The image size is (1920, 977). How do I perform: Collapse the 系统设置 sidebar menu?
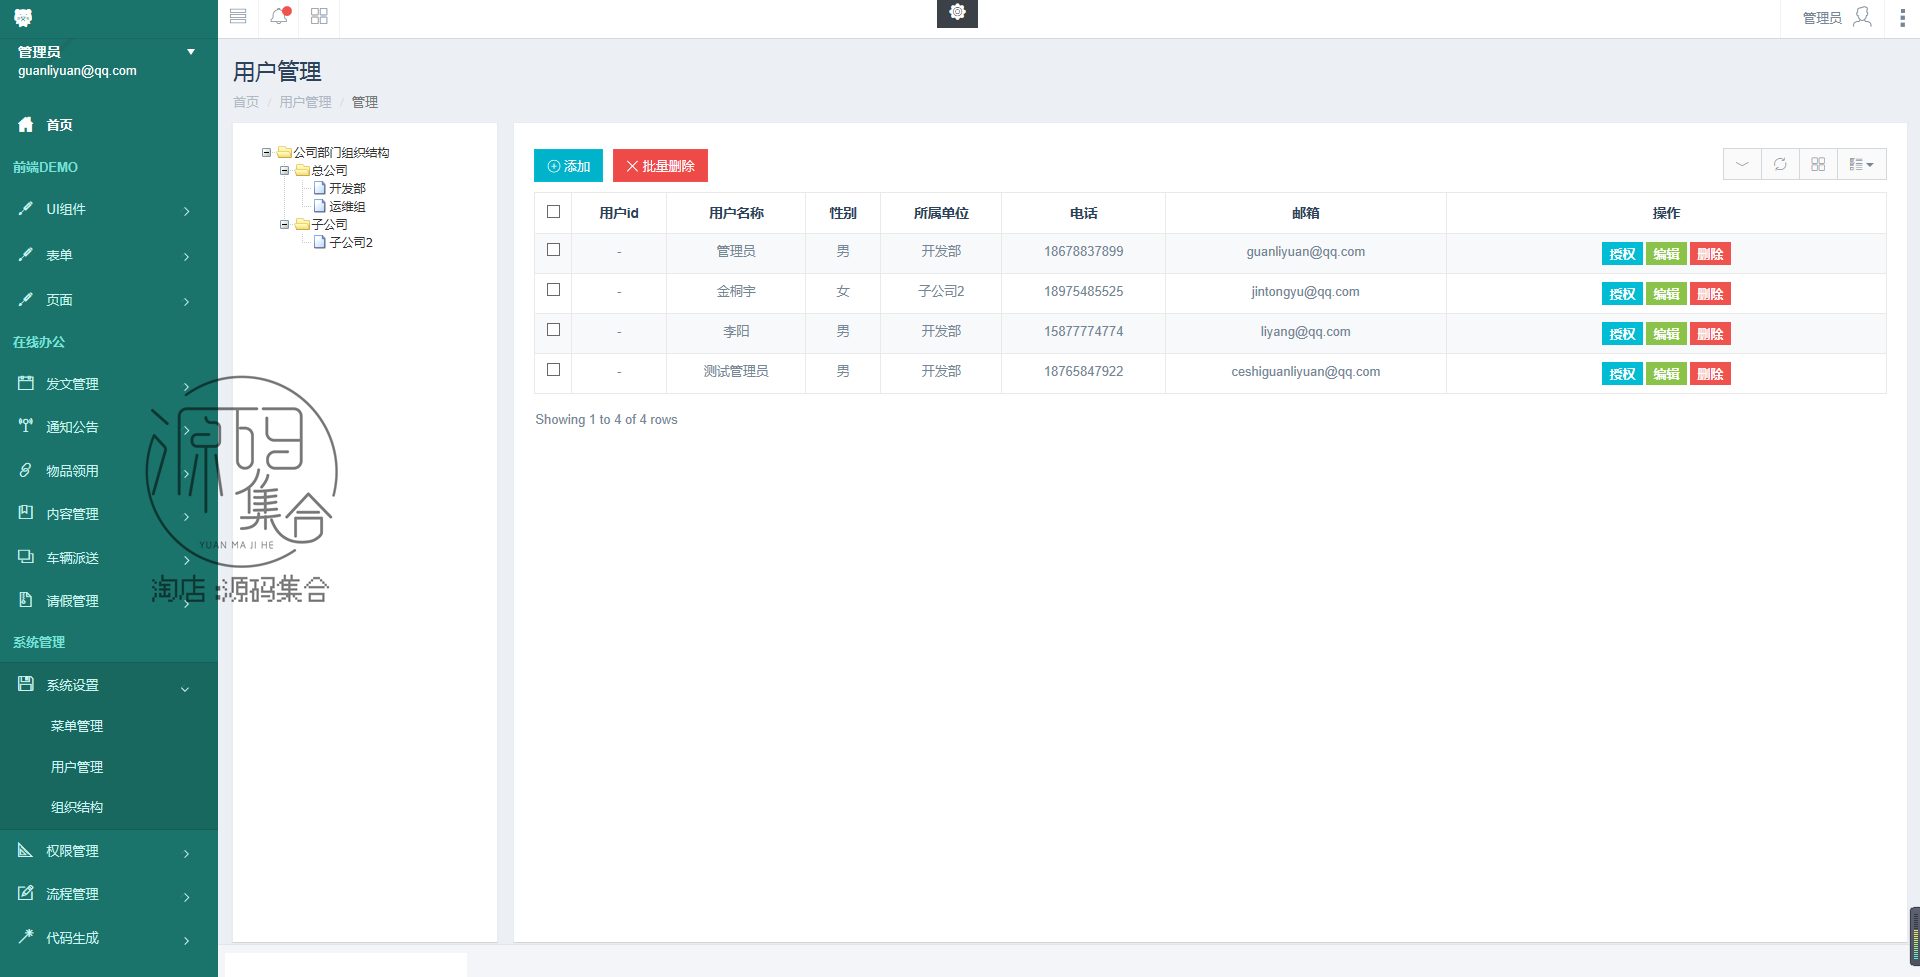(109, 685)
